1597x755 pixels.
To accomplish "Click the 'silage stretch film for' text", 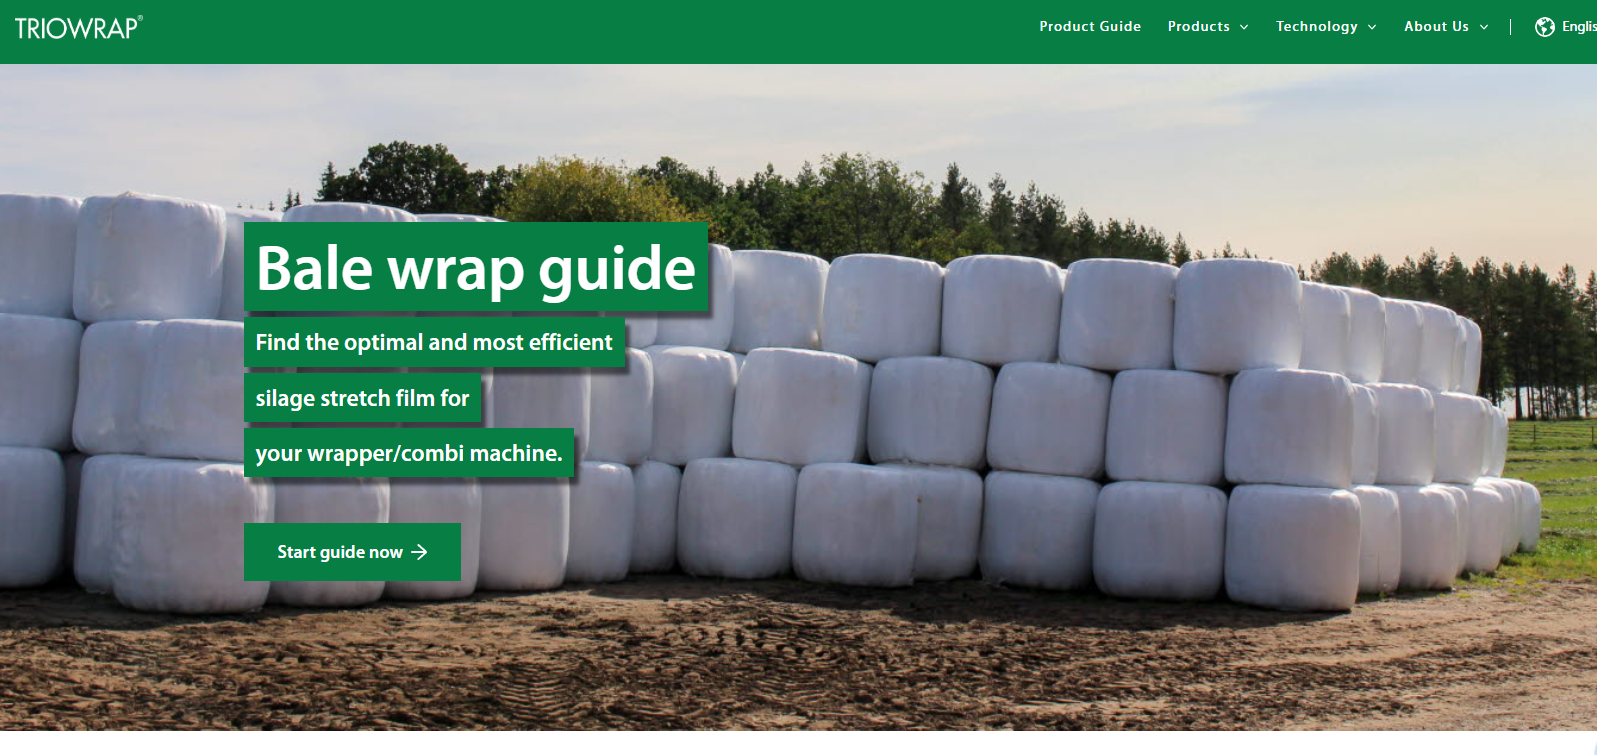I will tap(362, 399).
